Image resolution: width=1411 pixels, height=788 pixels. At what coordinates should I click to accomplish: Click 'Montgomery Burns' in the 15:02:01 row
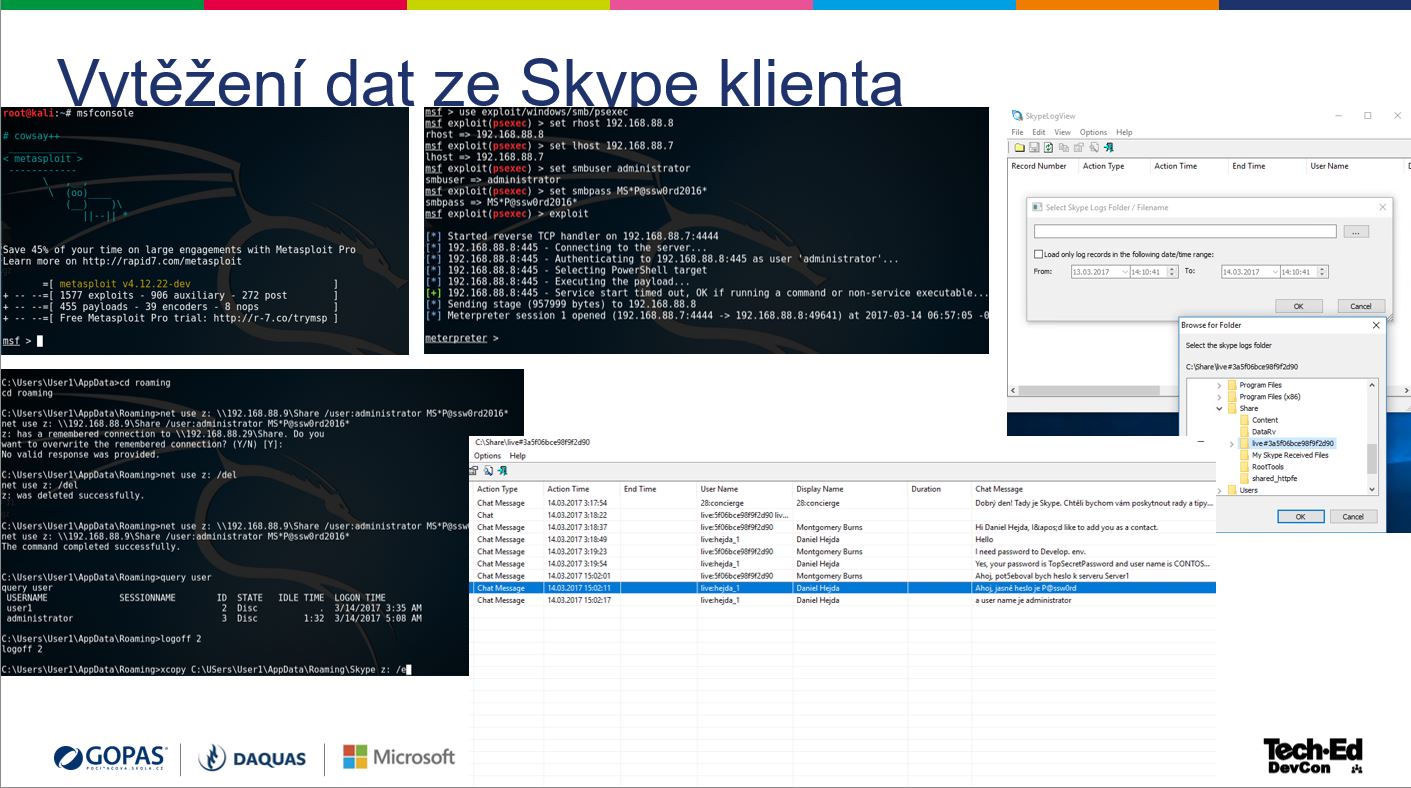click(x=829, y=576)
